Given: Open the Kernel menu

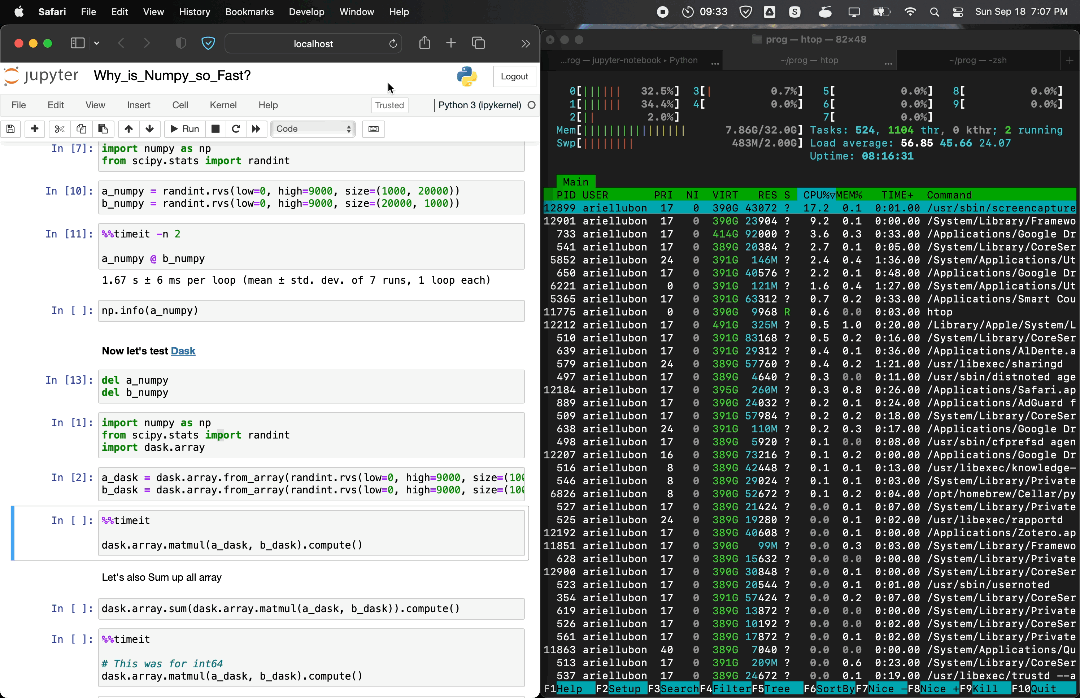Looking at the screenshot, I should [222, 105].
